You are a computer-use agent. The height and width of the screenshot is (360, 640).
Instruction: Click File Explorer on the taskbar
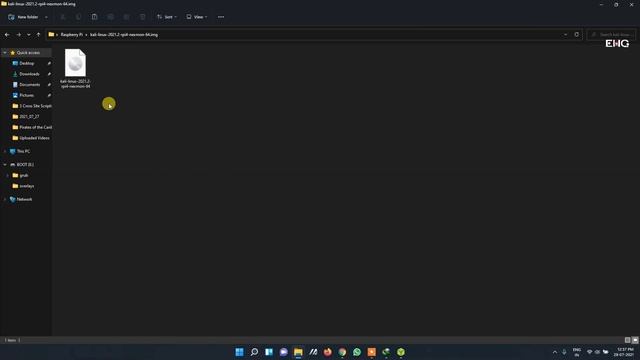(298, 352)
